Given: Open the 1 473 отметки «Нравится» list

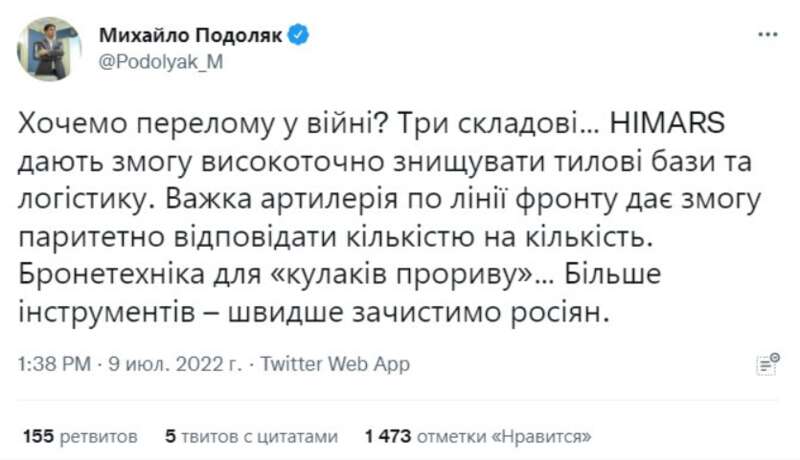Looking at the screenshot, I should [480, 436].
